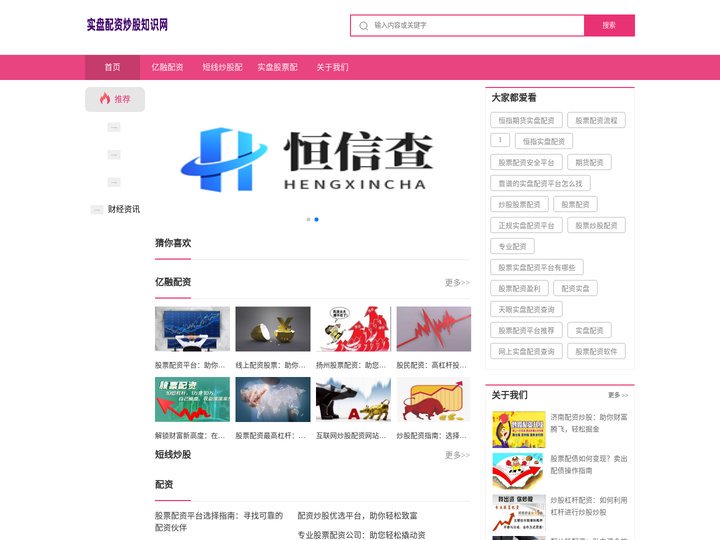Click the 实盘配资炒股知识网 site logo
Image resolution: width=720 pixels, height=540 pixels.
[x=127, y=24]
